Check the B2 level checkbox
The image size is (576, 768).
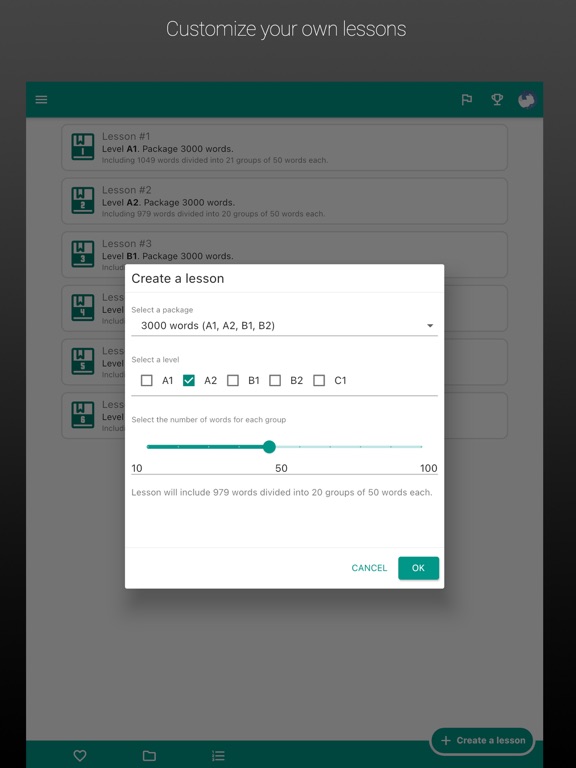point(275,381)
